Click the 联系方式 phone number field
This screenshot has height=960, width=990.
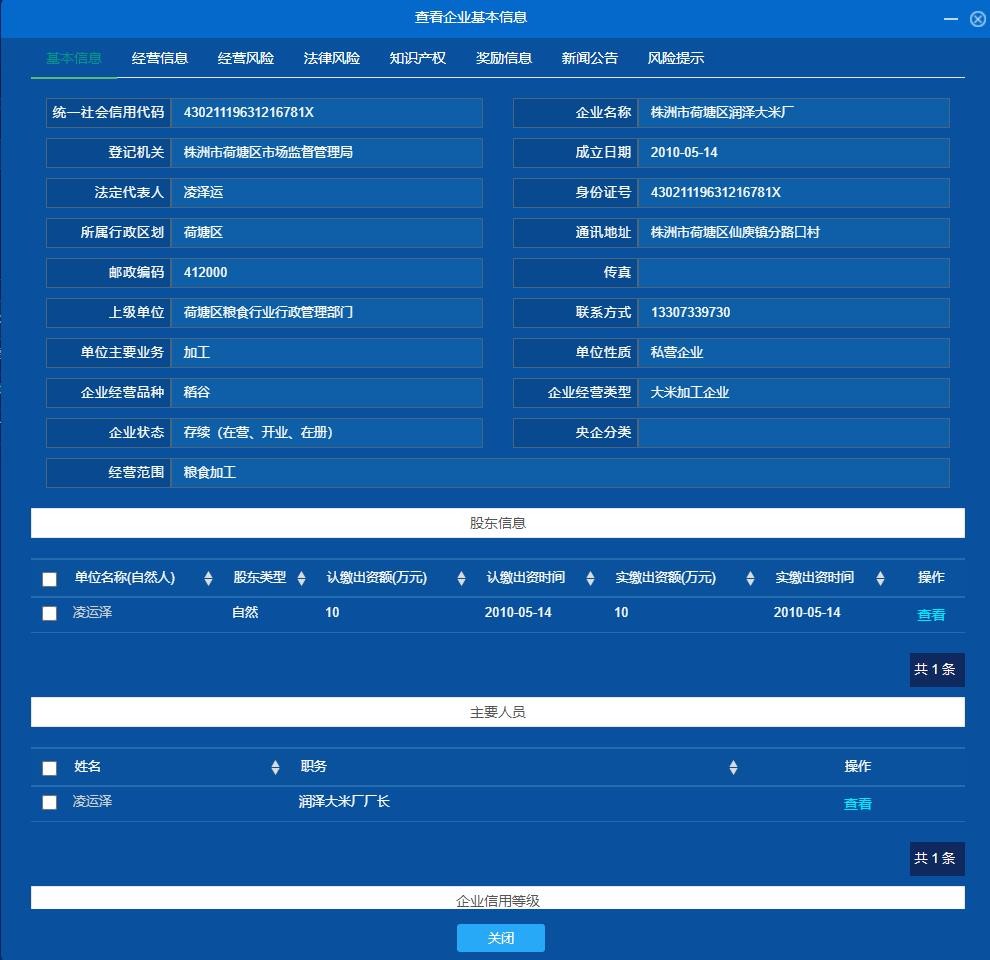click(793, 313)
